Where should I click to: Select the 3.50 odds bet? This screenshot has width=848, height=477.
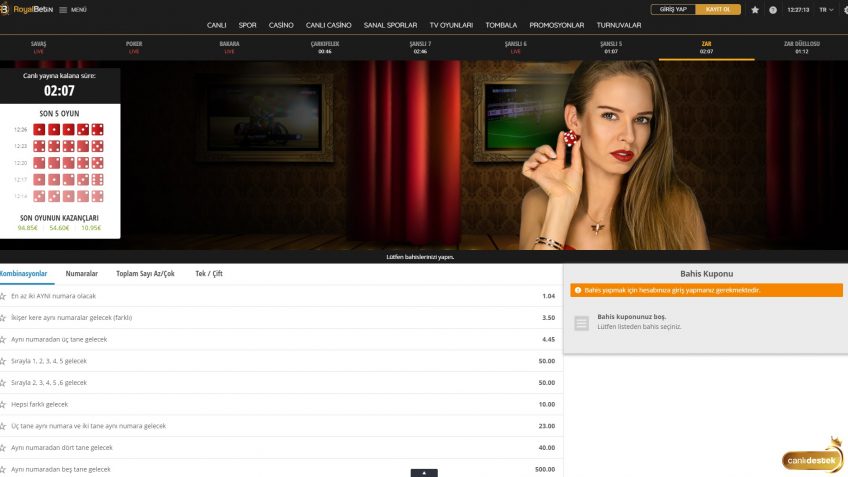(548, 317)
